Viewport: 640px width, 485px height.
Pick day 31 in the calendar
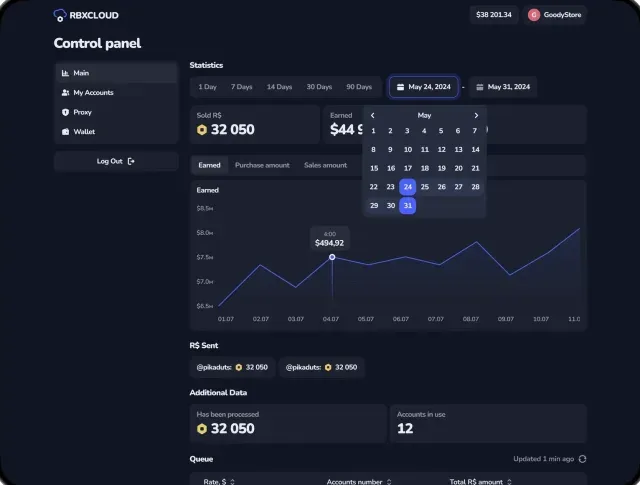coord(408,206)
